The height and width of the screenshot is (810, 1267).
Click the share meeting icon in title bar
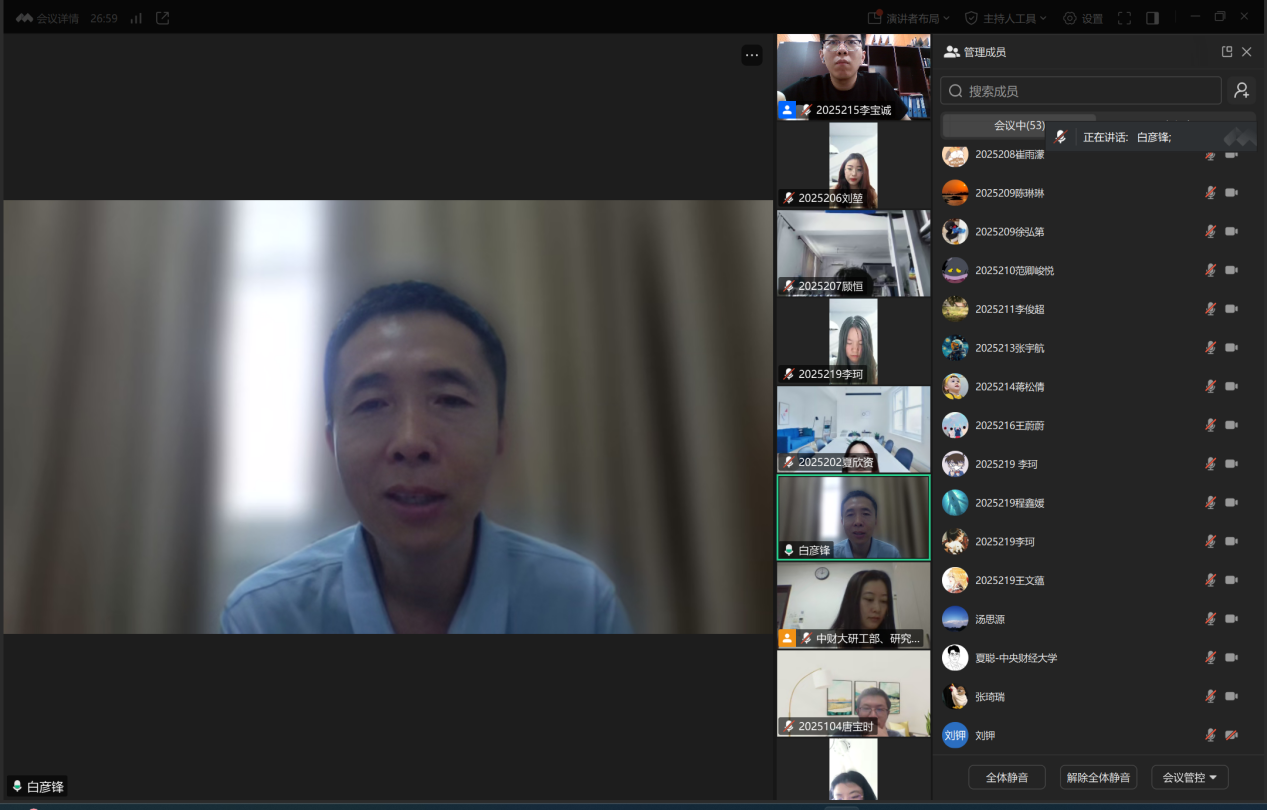[162, 18]
